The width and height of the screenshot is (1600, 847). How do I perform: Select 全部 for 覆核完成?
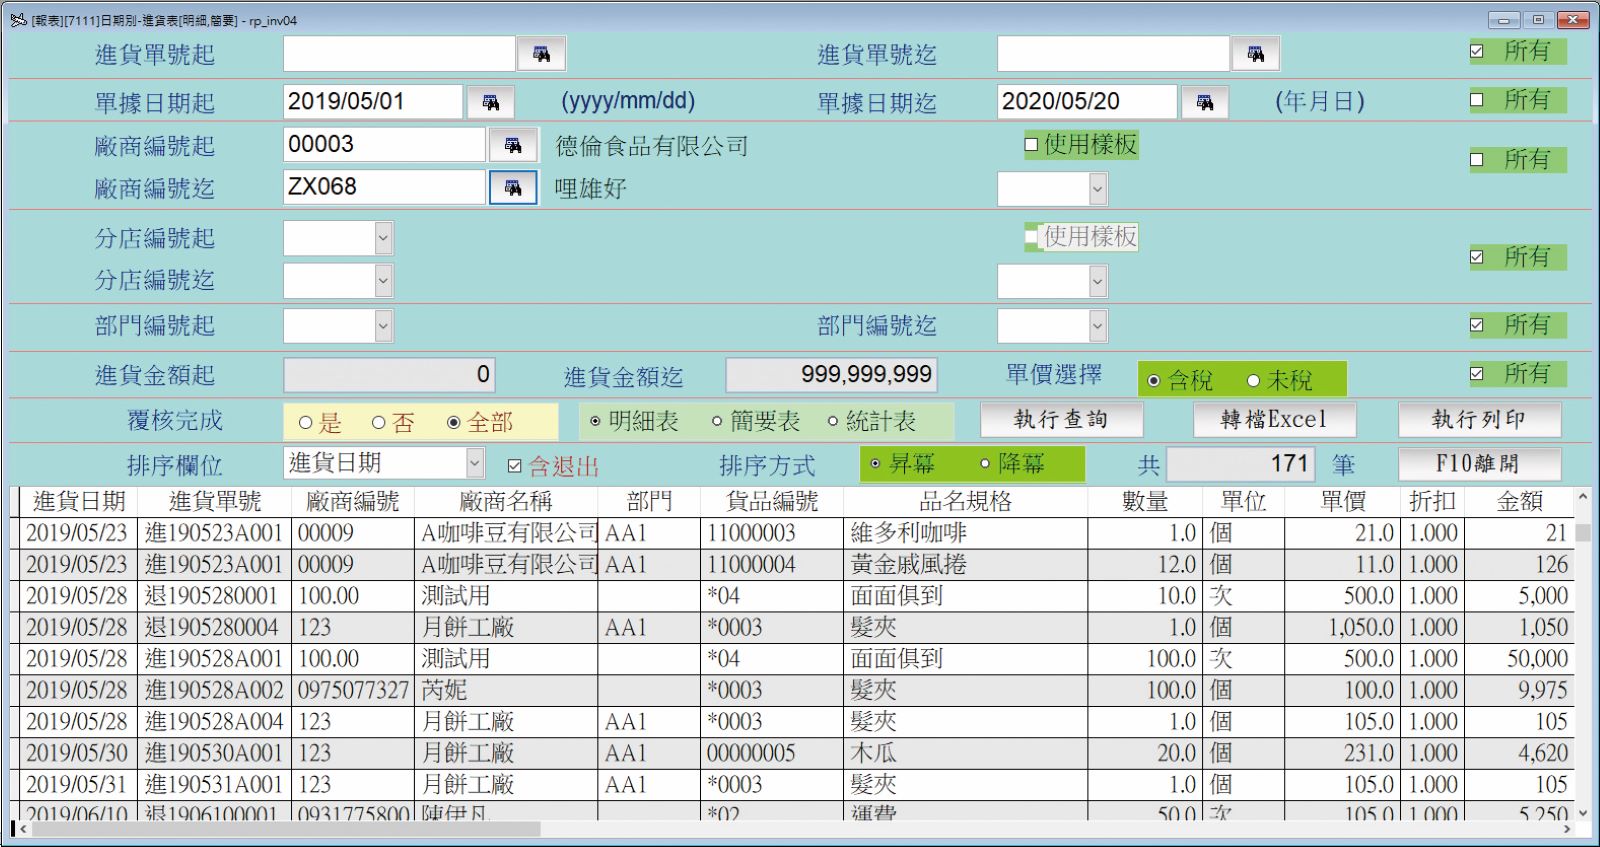(453, 423)
